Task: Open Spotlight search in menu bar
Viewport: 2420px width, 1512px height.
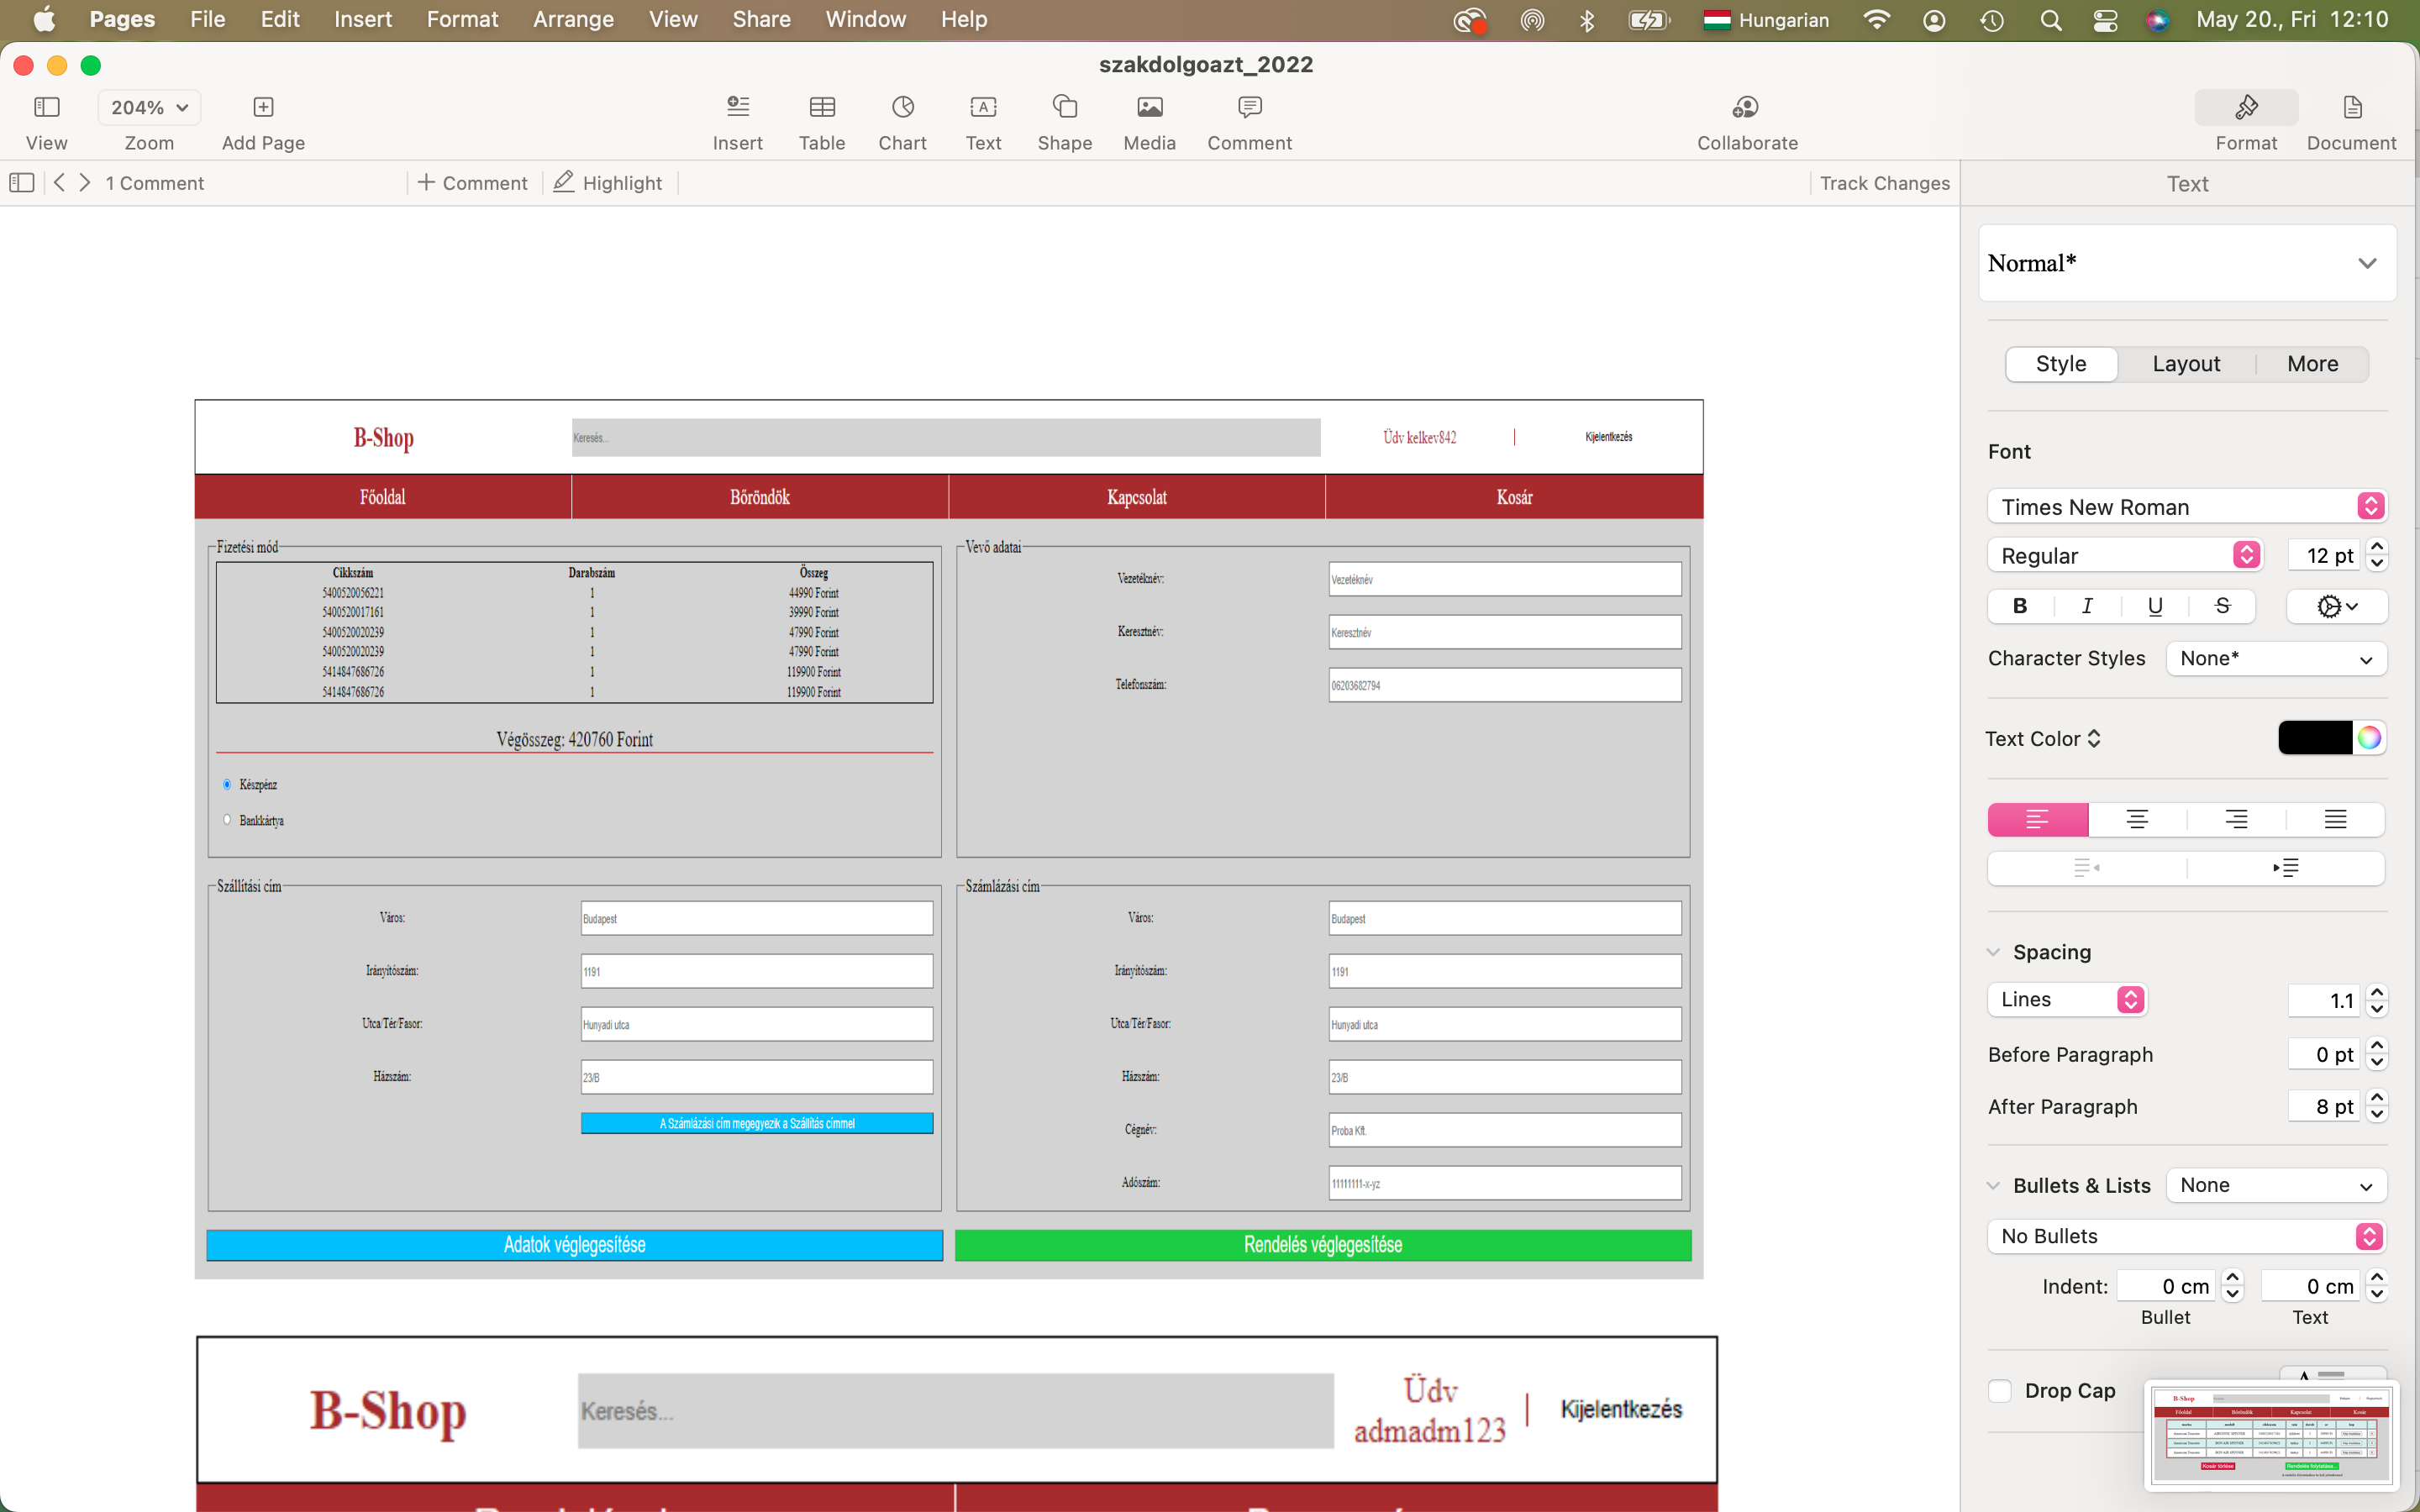Action: click(x=2051, y=20)
